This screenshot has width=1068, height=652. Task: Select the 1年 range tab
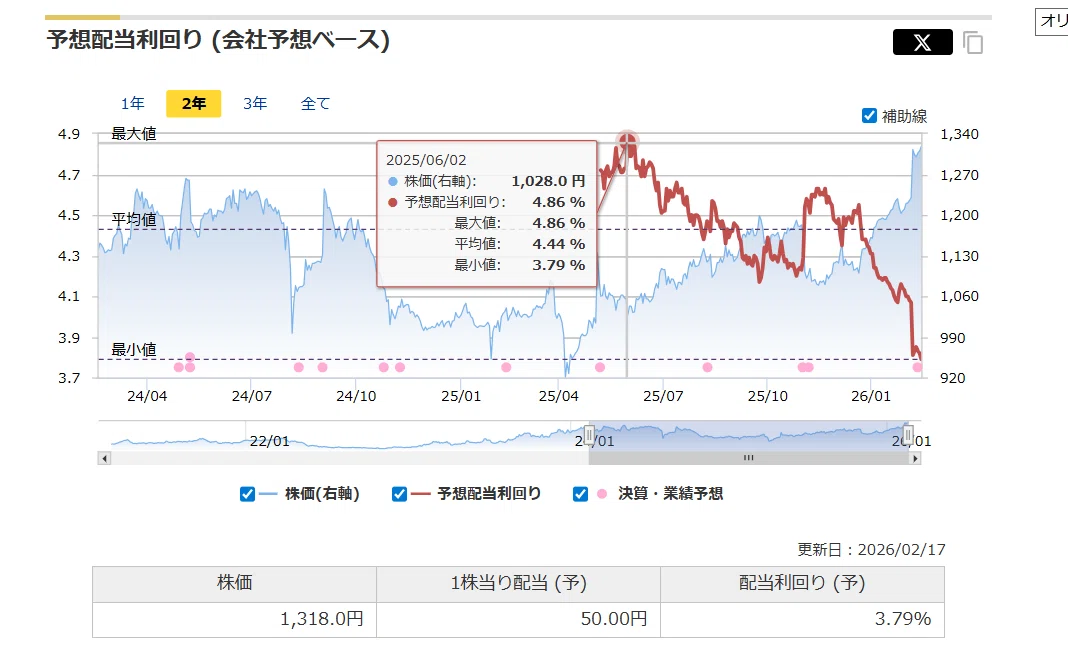point(133,104)
